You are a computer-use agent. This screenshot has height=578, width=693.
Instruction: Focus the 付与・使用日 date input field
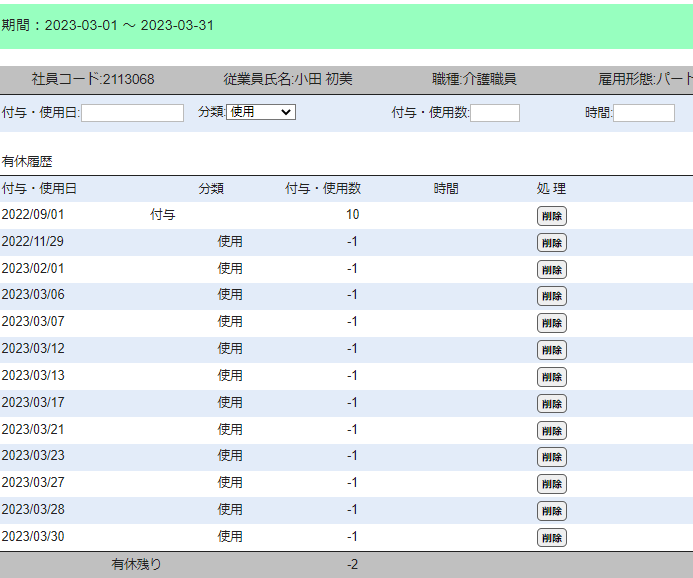(132, 113)
